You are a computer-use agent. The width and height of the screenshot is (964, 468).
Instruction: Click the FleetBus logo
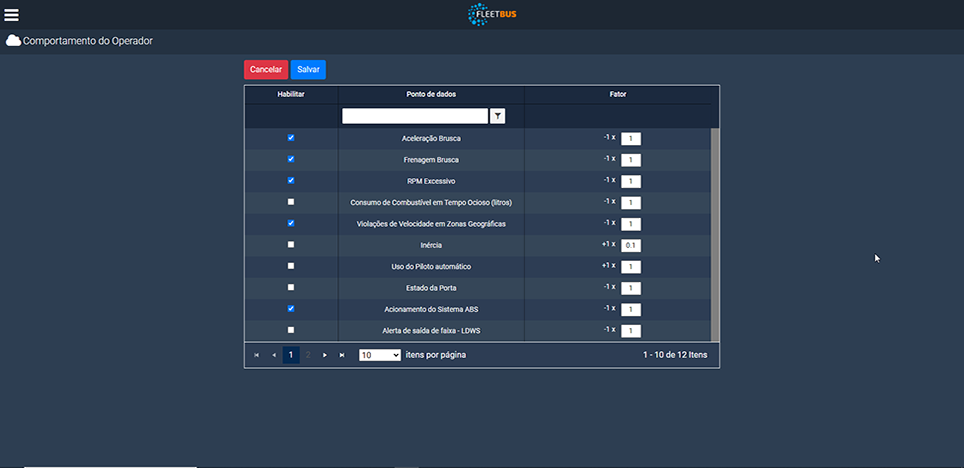click(x=492, y=14)
